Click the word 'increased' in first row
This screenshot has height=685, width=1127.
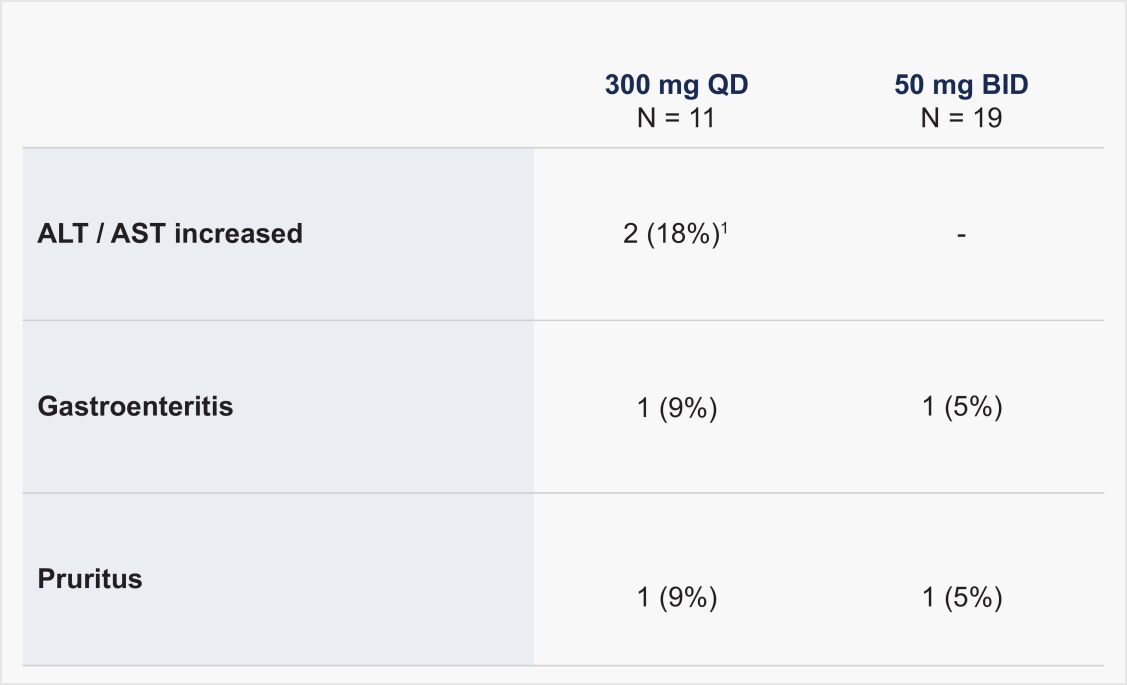(239, 234)
